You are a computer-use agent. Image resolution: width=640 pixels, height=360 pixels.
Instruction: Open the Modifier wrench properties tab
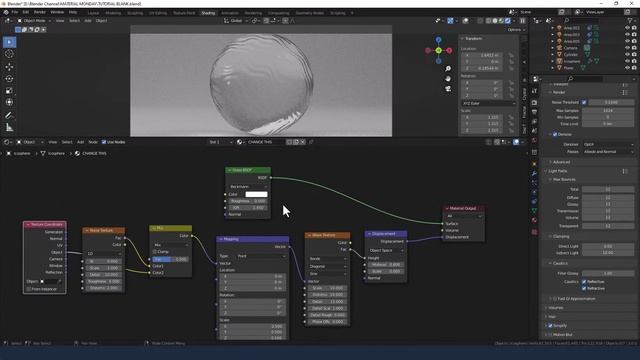click(x=534, y=173)
